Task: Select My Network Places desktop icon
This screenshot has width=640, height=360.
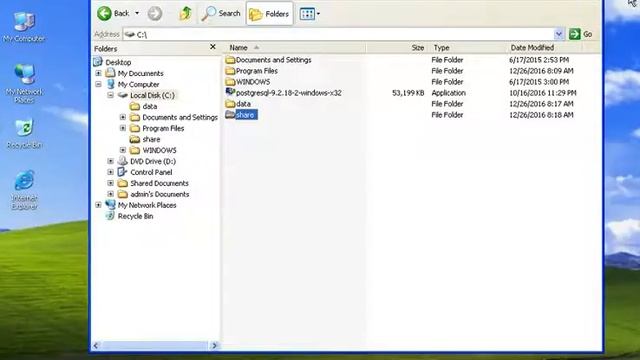Action: (24, 84)
